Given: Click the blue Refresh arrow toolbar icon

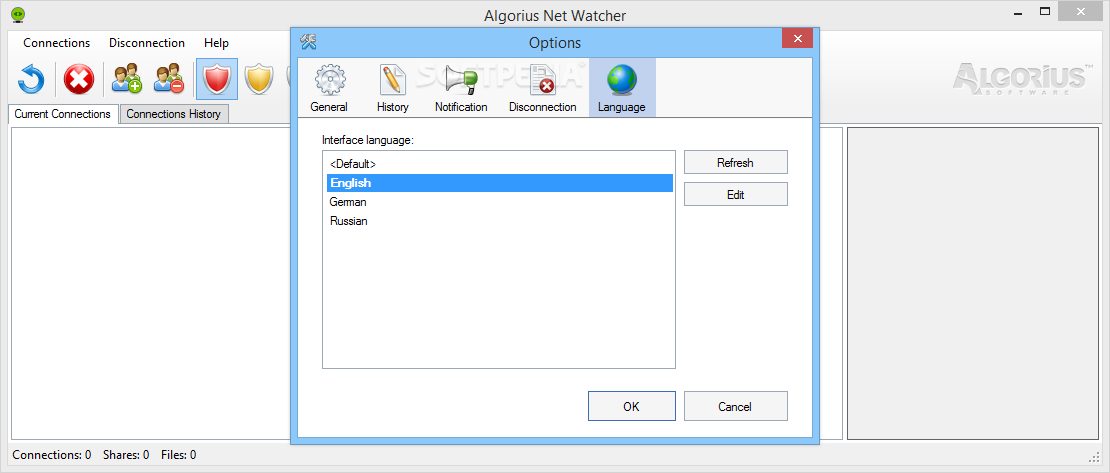Looking at the screenshot, I should tap(31, 79).
